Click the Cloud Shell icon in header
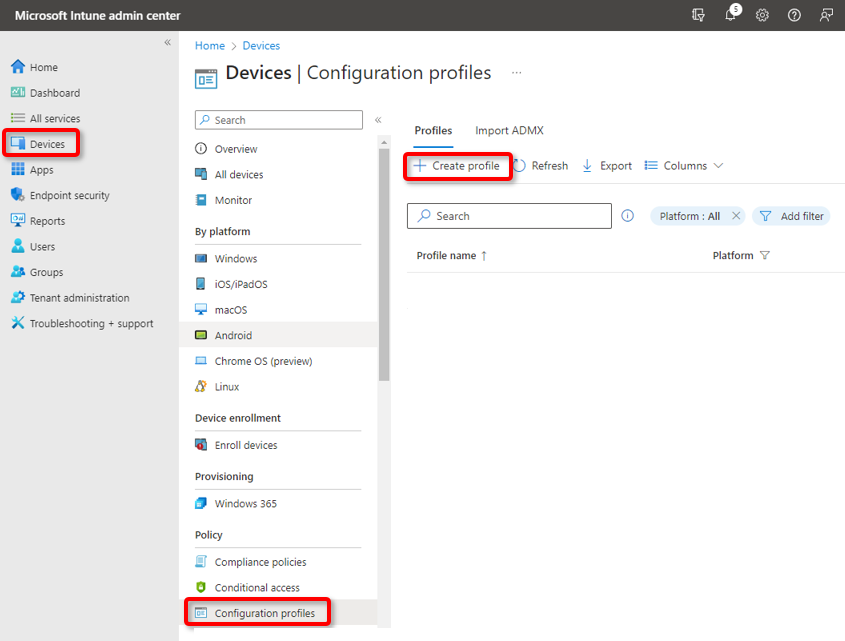Viewport: 845px width, 641px height. (x=698, y=15)
